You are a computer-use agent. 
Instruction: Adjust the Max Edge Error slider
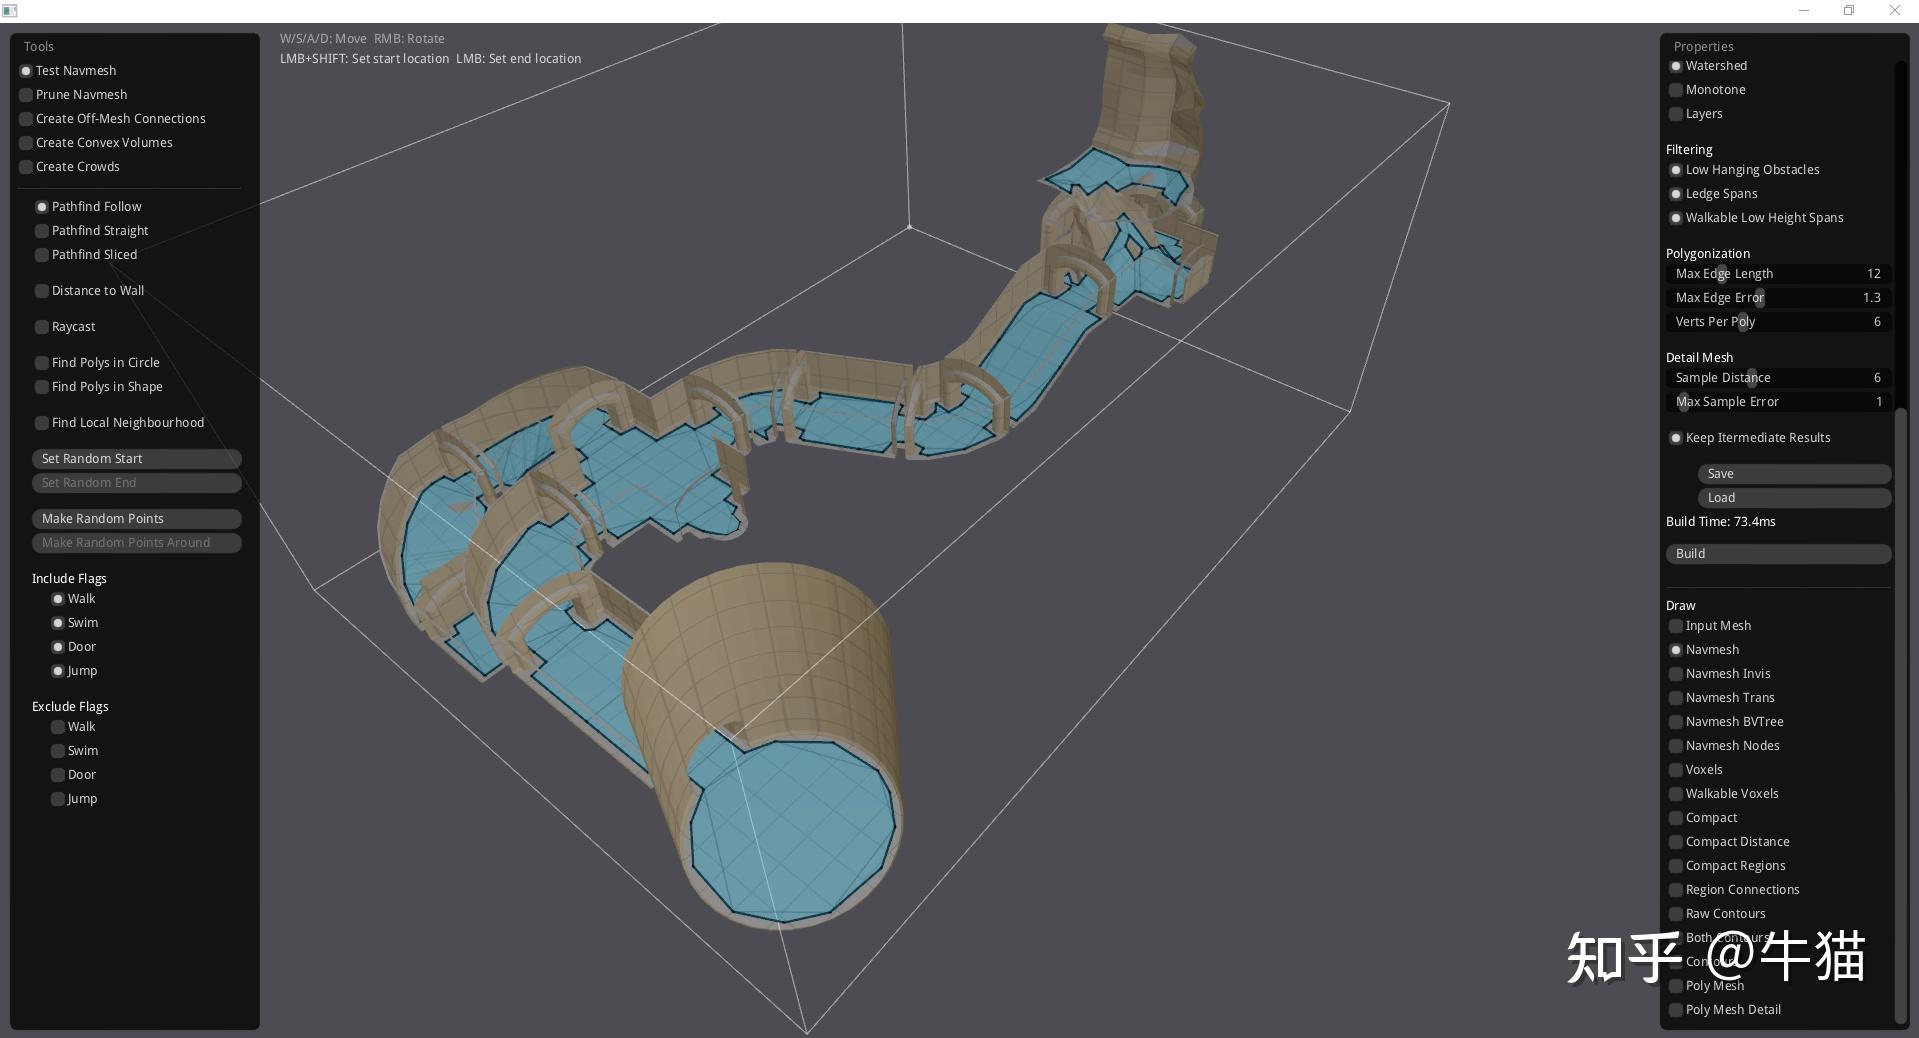(x=1778, y=298)
